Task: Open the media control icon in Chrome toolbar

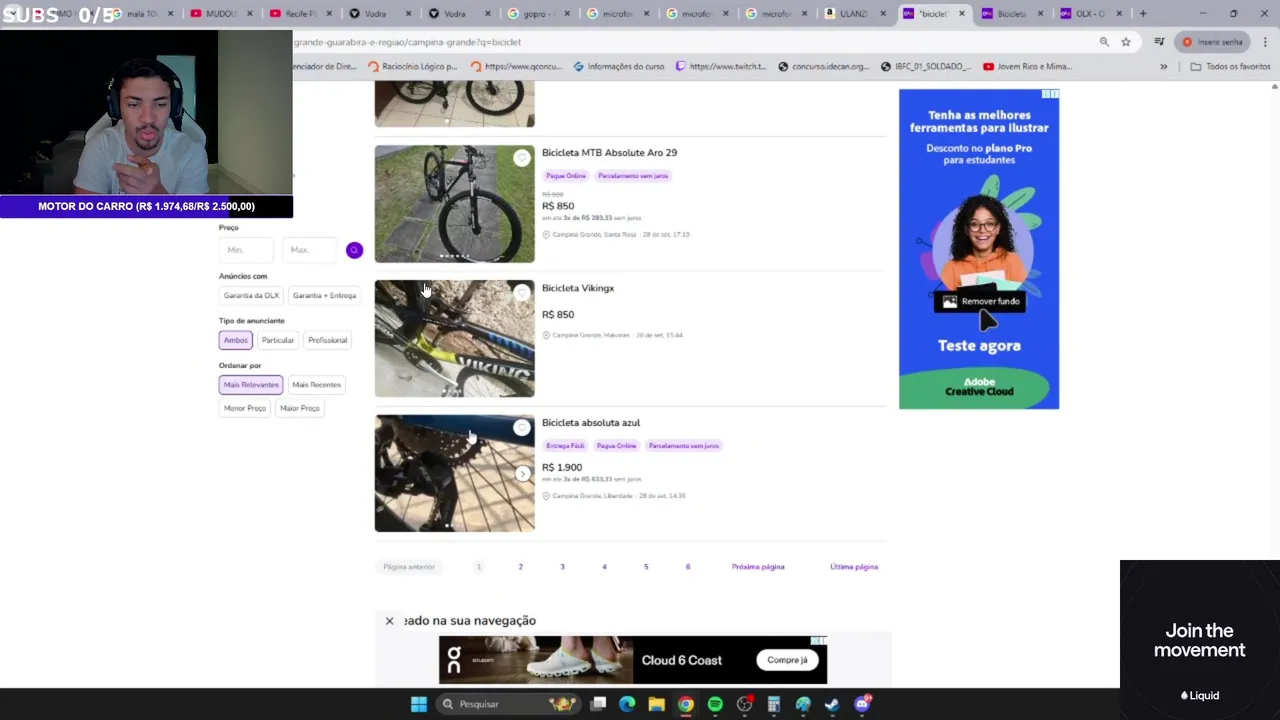Action: pyautogui.click(x=1159, y=42)
